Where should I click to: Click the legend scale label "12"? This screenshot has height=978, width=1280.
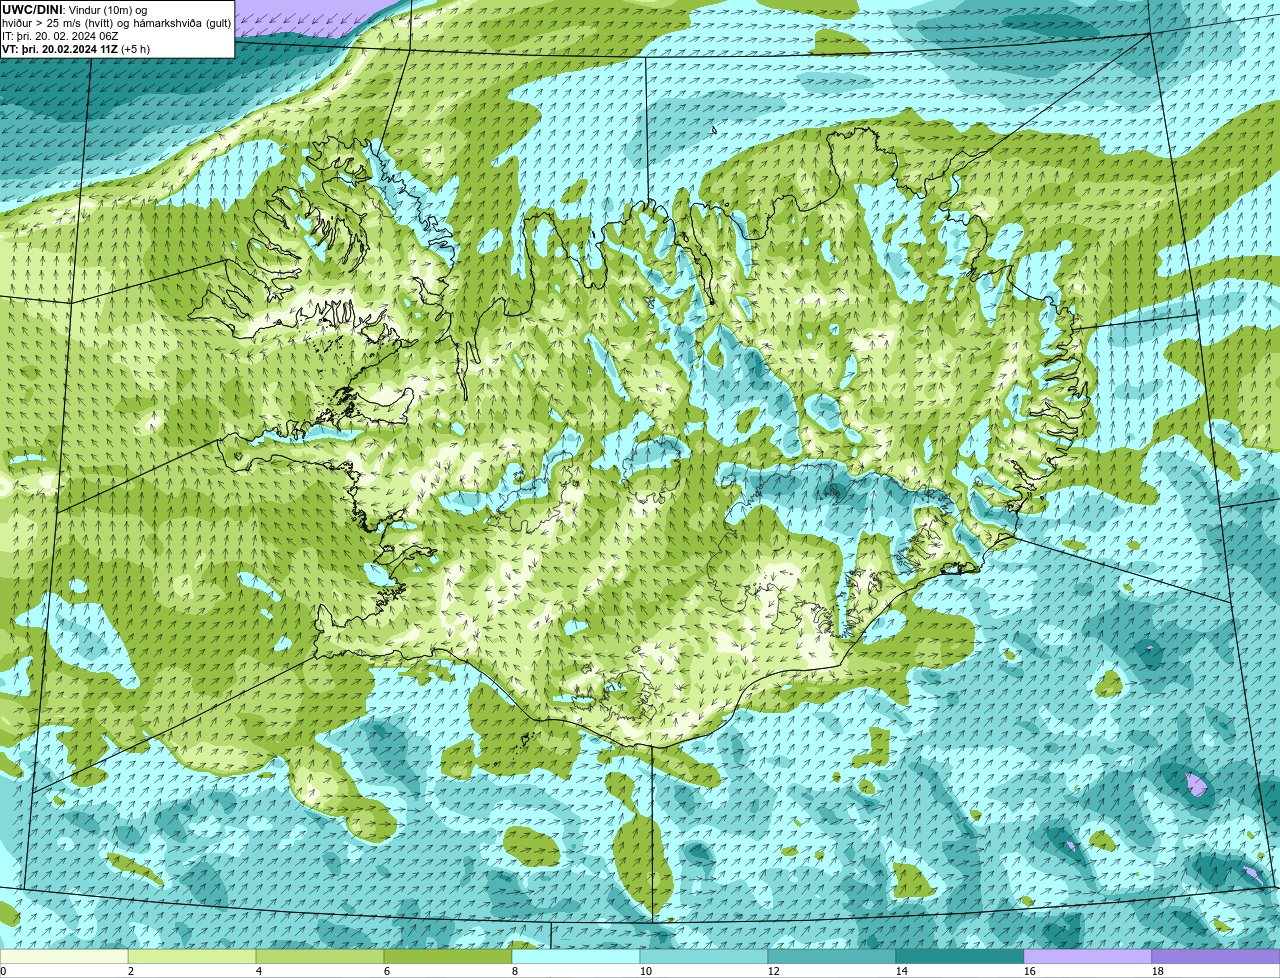[x=774, y=971]
